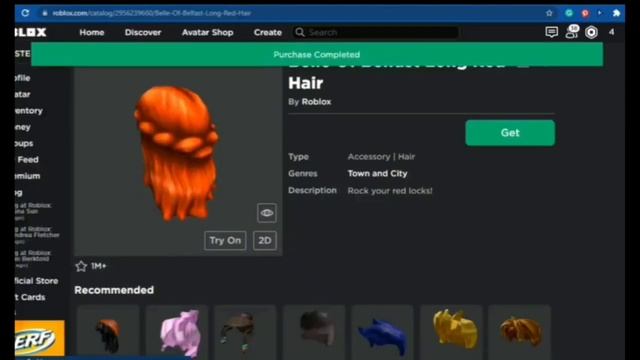Click the Town and City genre link
The image size is (640, 360).
tap(378, 173)
